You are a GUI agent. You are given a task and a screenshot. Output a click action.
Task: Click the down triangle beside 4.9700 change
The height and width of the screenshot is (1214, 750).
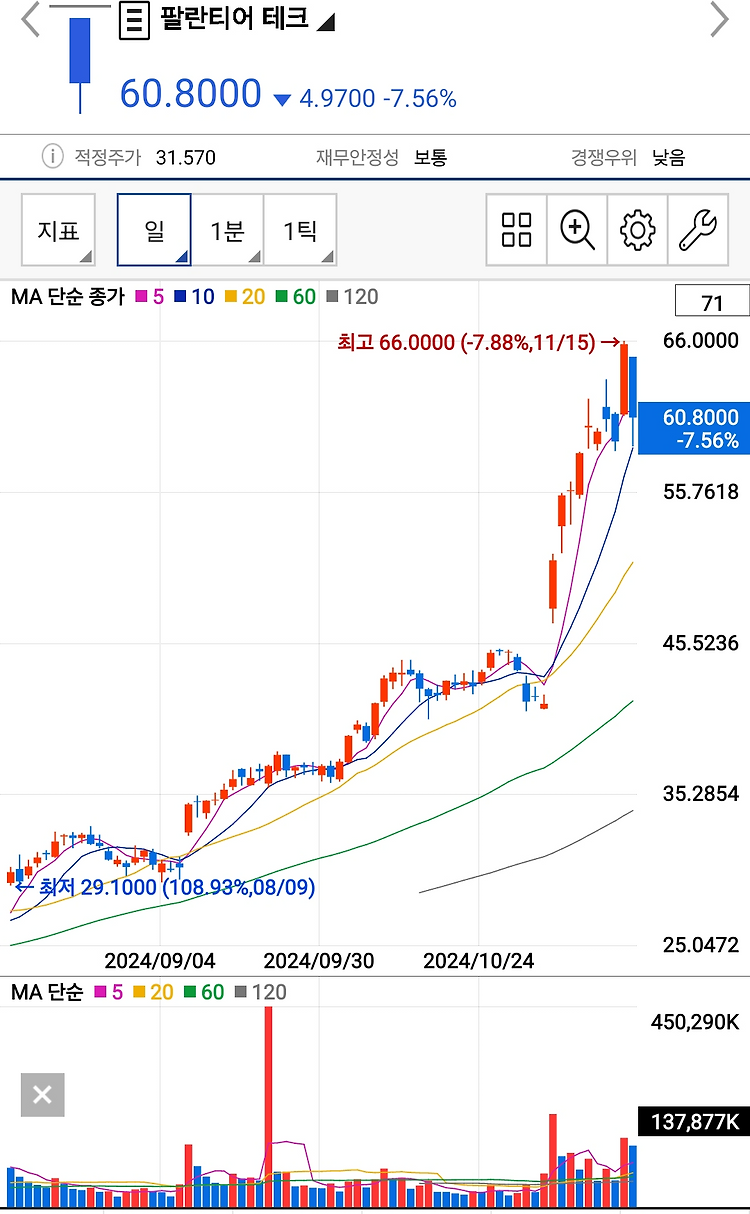coord(282,100)
